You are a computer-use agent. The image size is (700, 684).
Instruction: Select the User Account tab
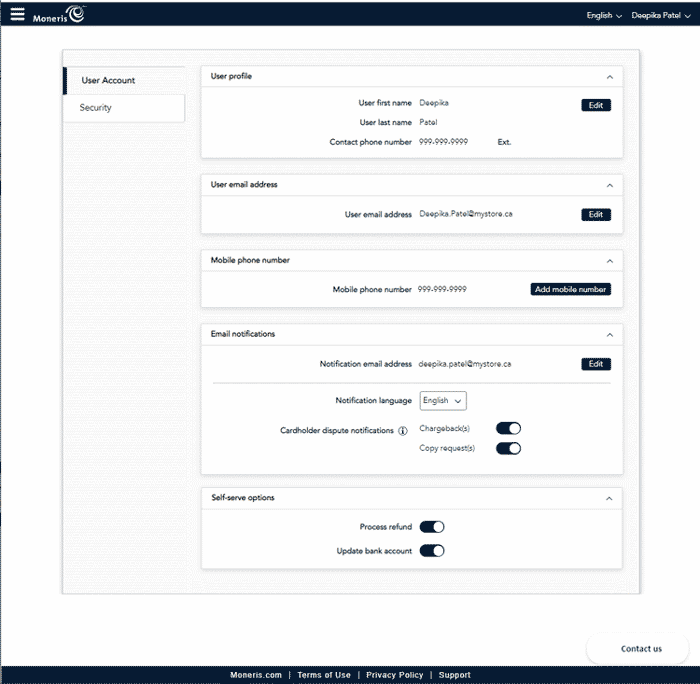(x=124, y=80)
